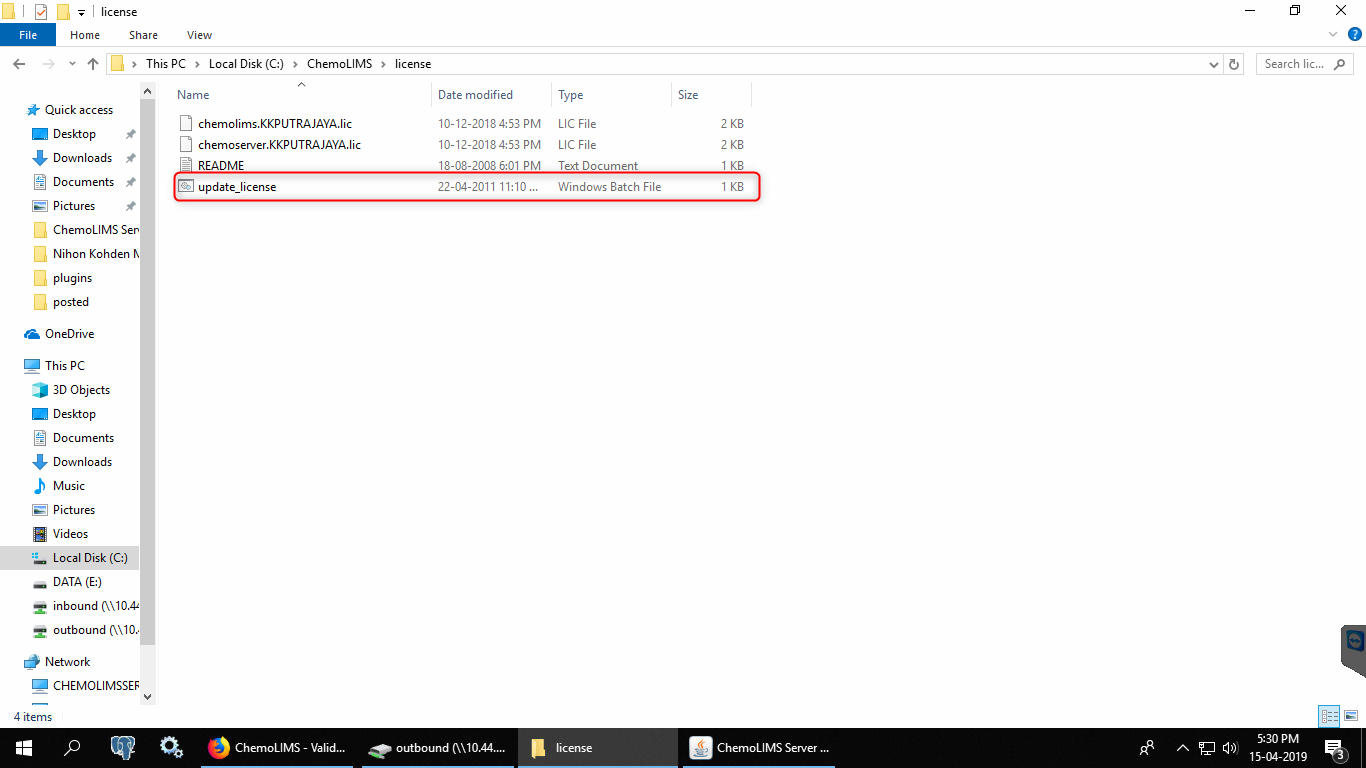
Task: Click the Up one level arrow
Action: click(93, 64)
